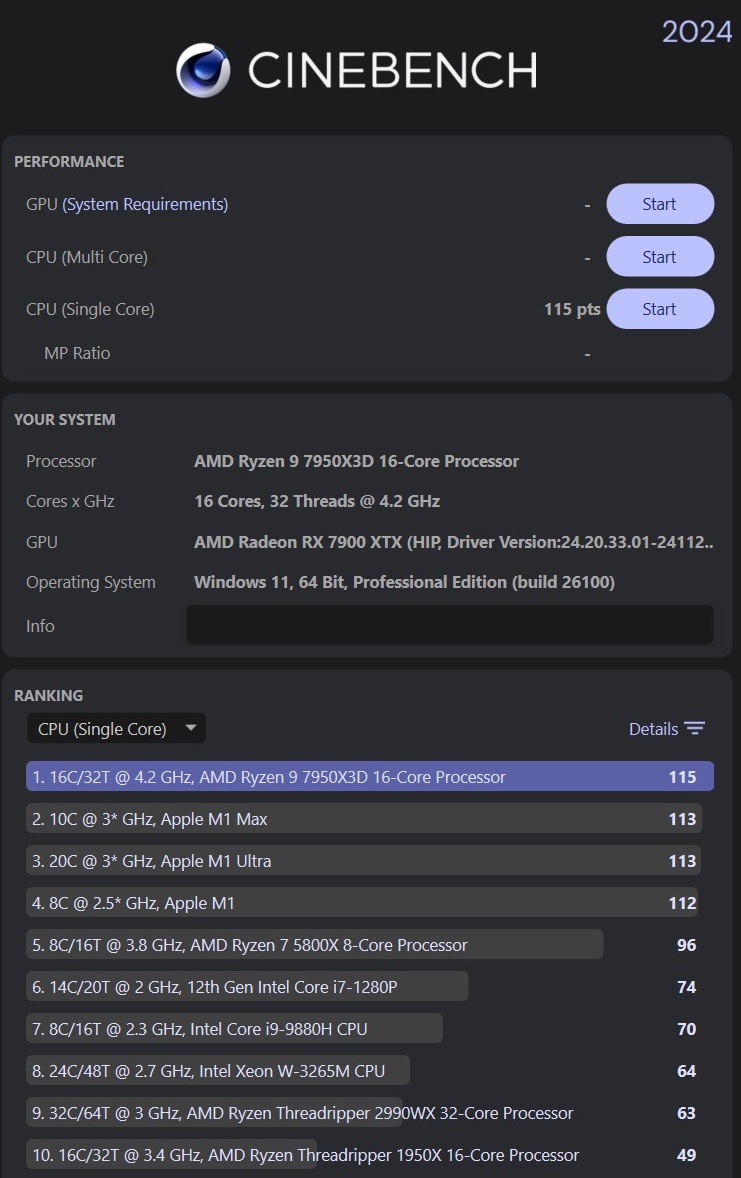
Task: Select the Apple M1 Ultra ranking bar
Action: click(363, 861)
